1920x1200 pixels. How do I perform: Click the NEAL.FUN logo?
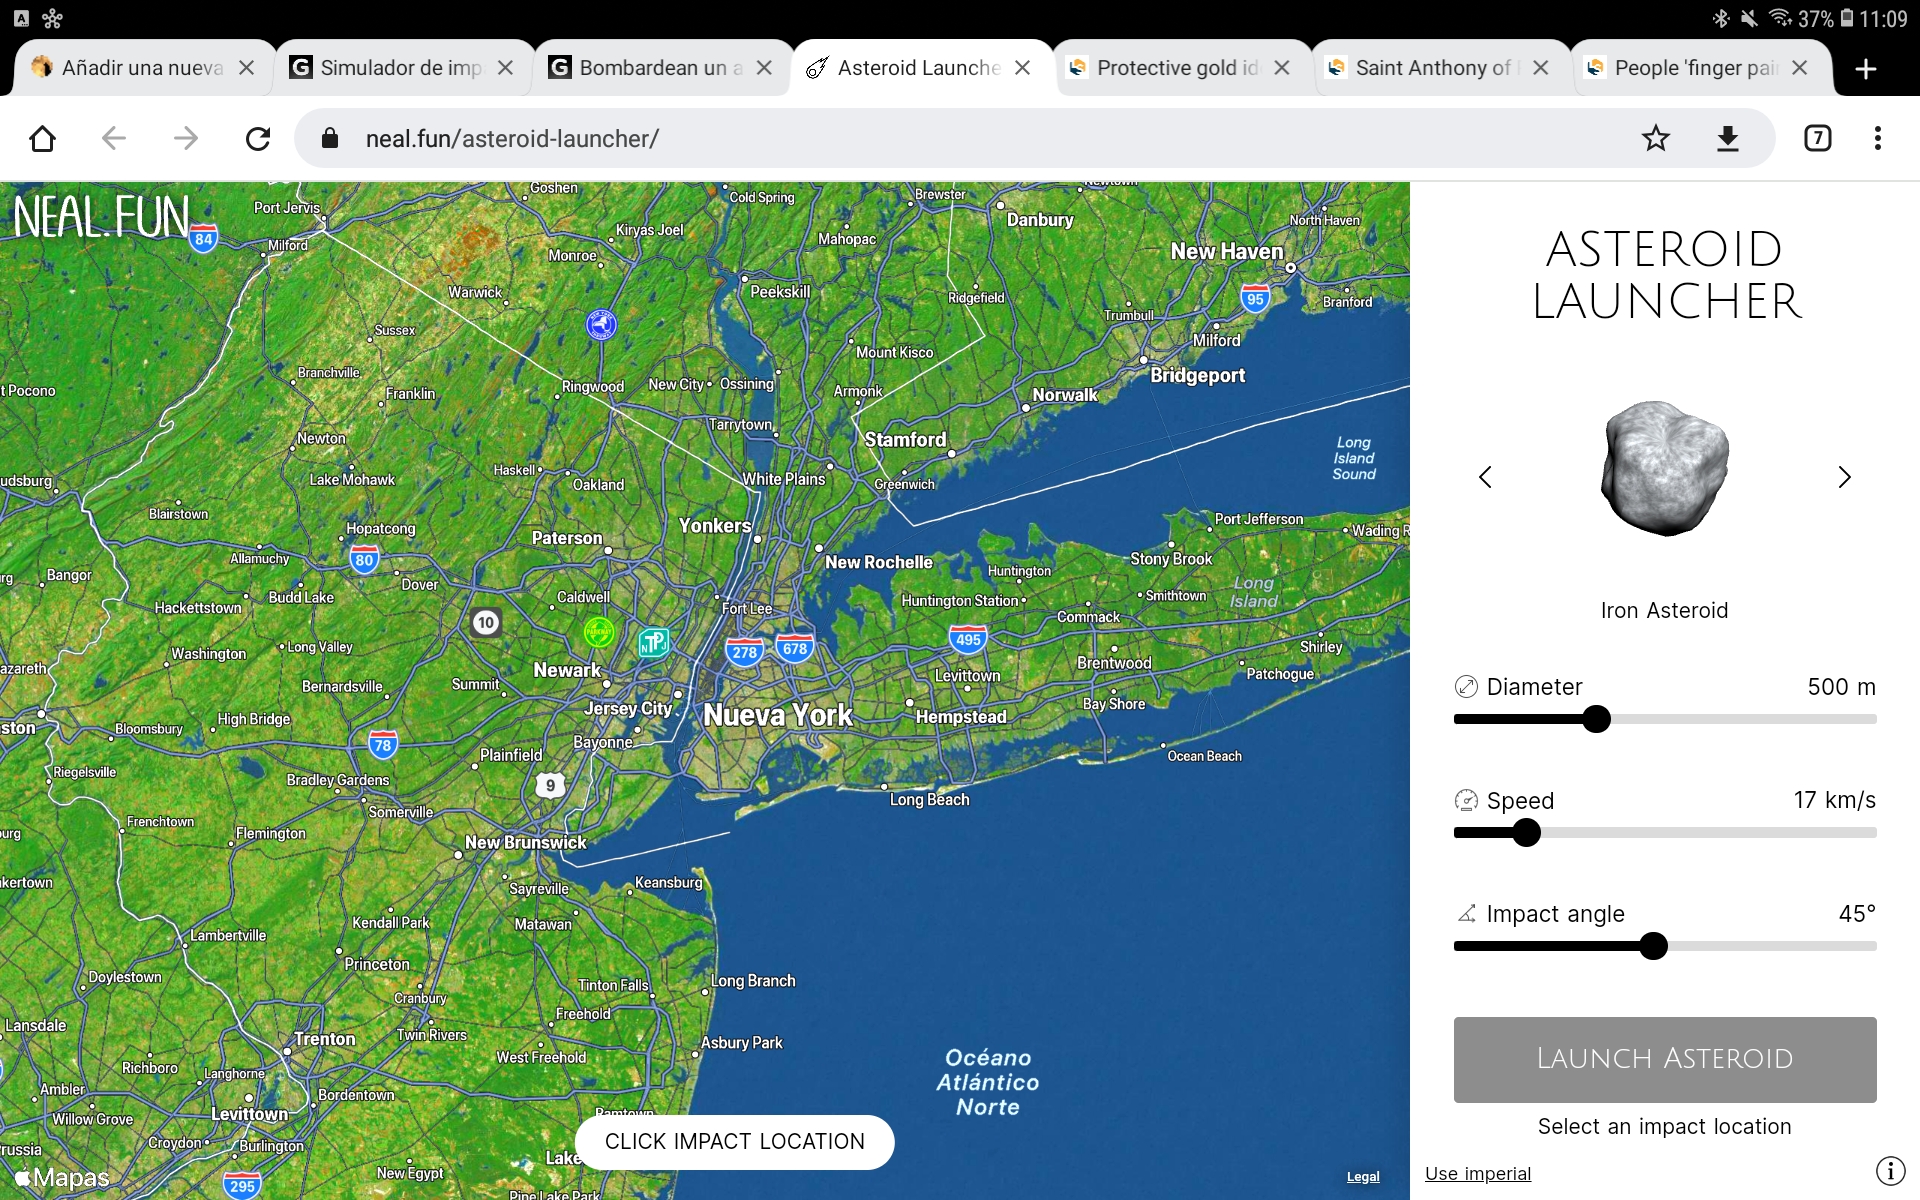tap(101, 217)
